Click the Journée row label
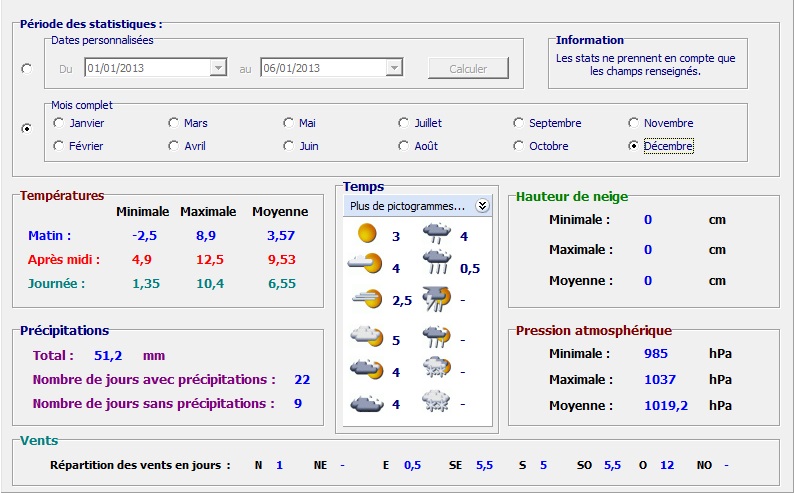 point(56,283)
